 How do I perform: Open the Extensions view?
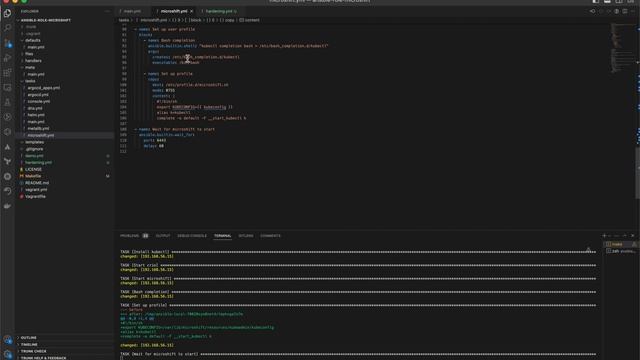coord(7,73)
